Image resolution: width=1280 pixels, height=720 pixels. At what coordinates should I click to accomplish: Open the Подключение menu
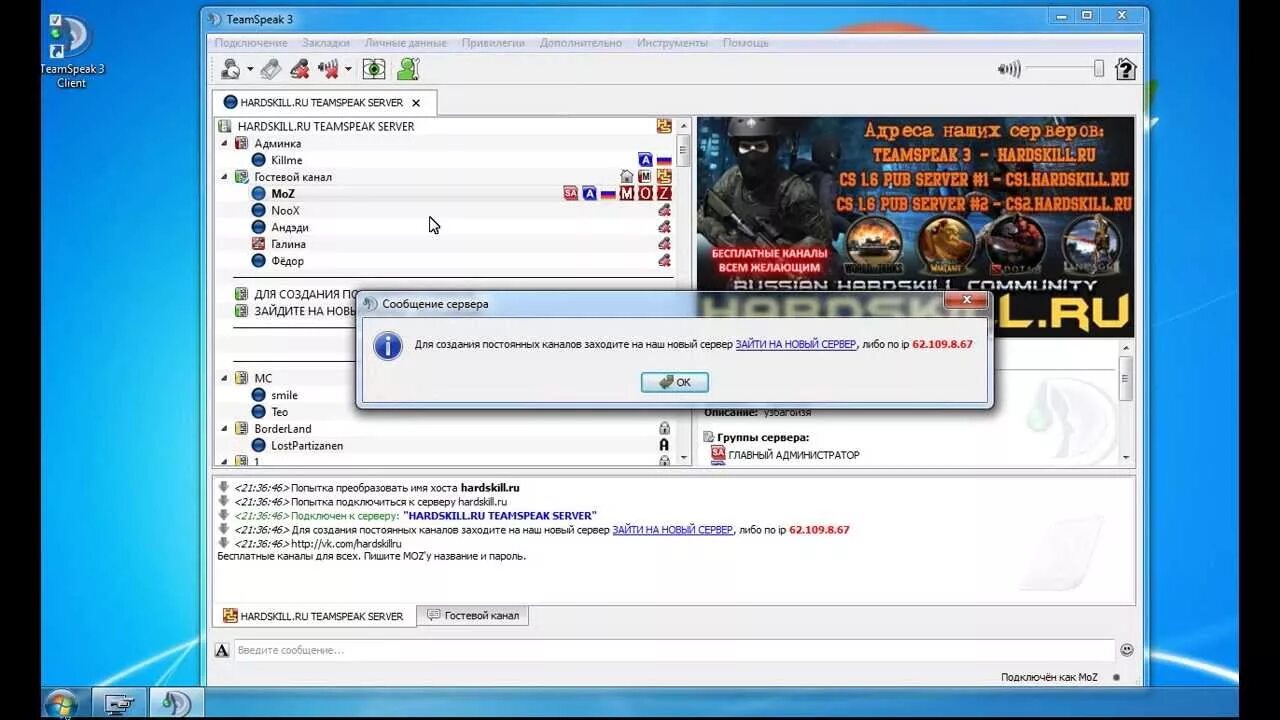[251, 43]
